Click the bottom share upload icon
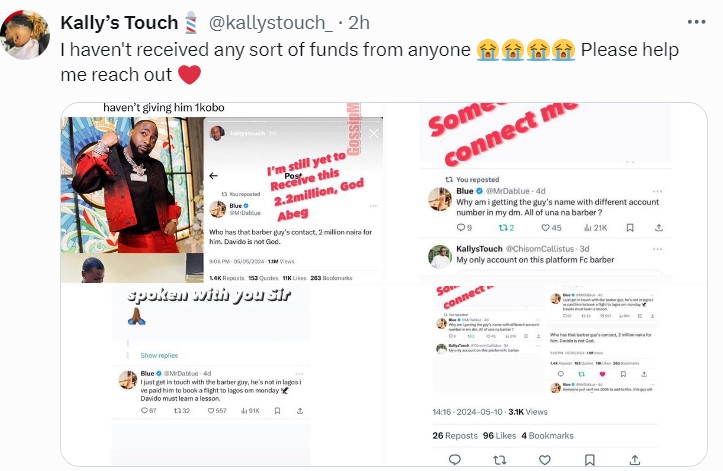The image size is (723, 471). [634, 459]
